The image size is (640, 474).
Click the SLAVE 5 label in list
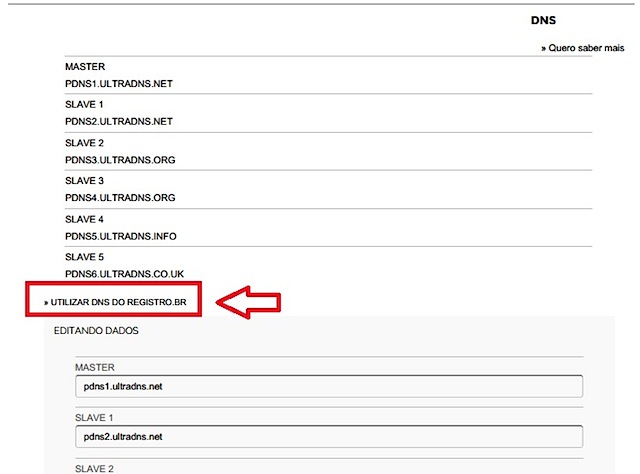click(x=84, y=257)
